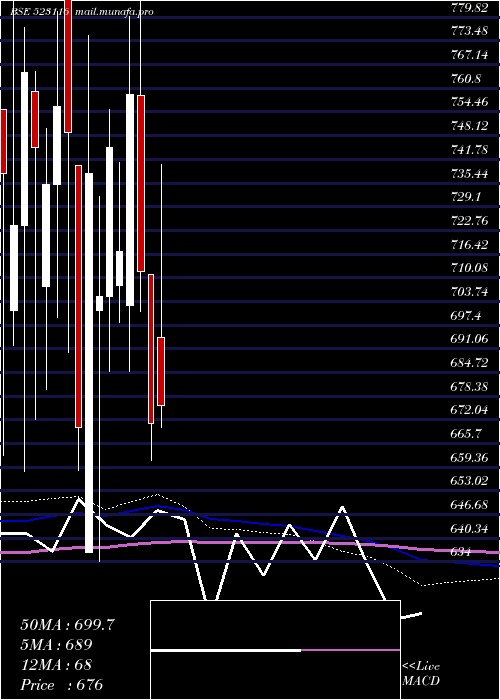
Task: Click the 760.8 price axis label
Action: (466, 79)
